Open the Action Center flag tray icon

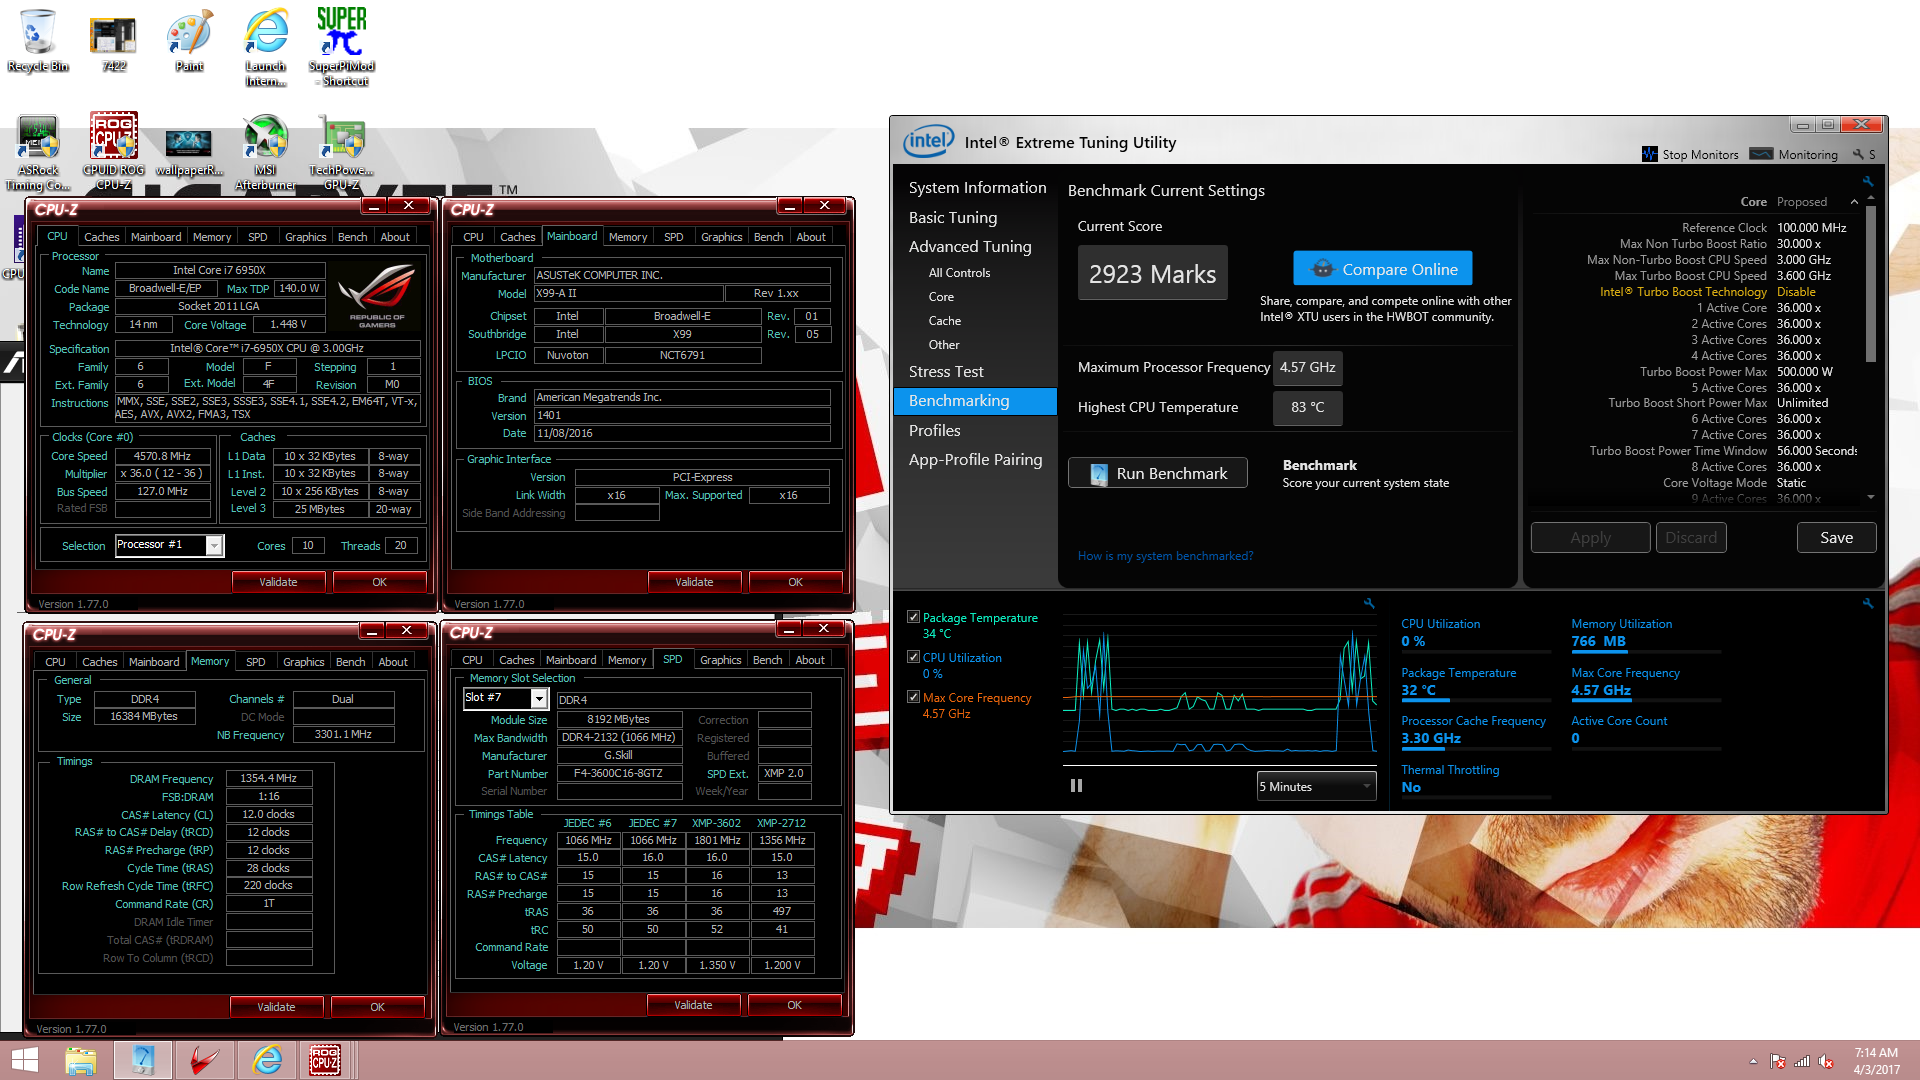tap(1778, 1061)
